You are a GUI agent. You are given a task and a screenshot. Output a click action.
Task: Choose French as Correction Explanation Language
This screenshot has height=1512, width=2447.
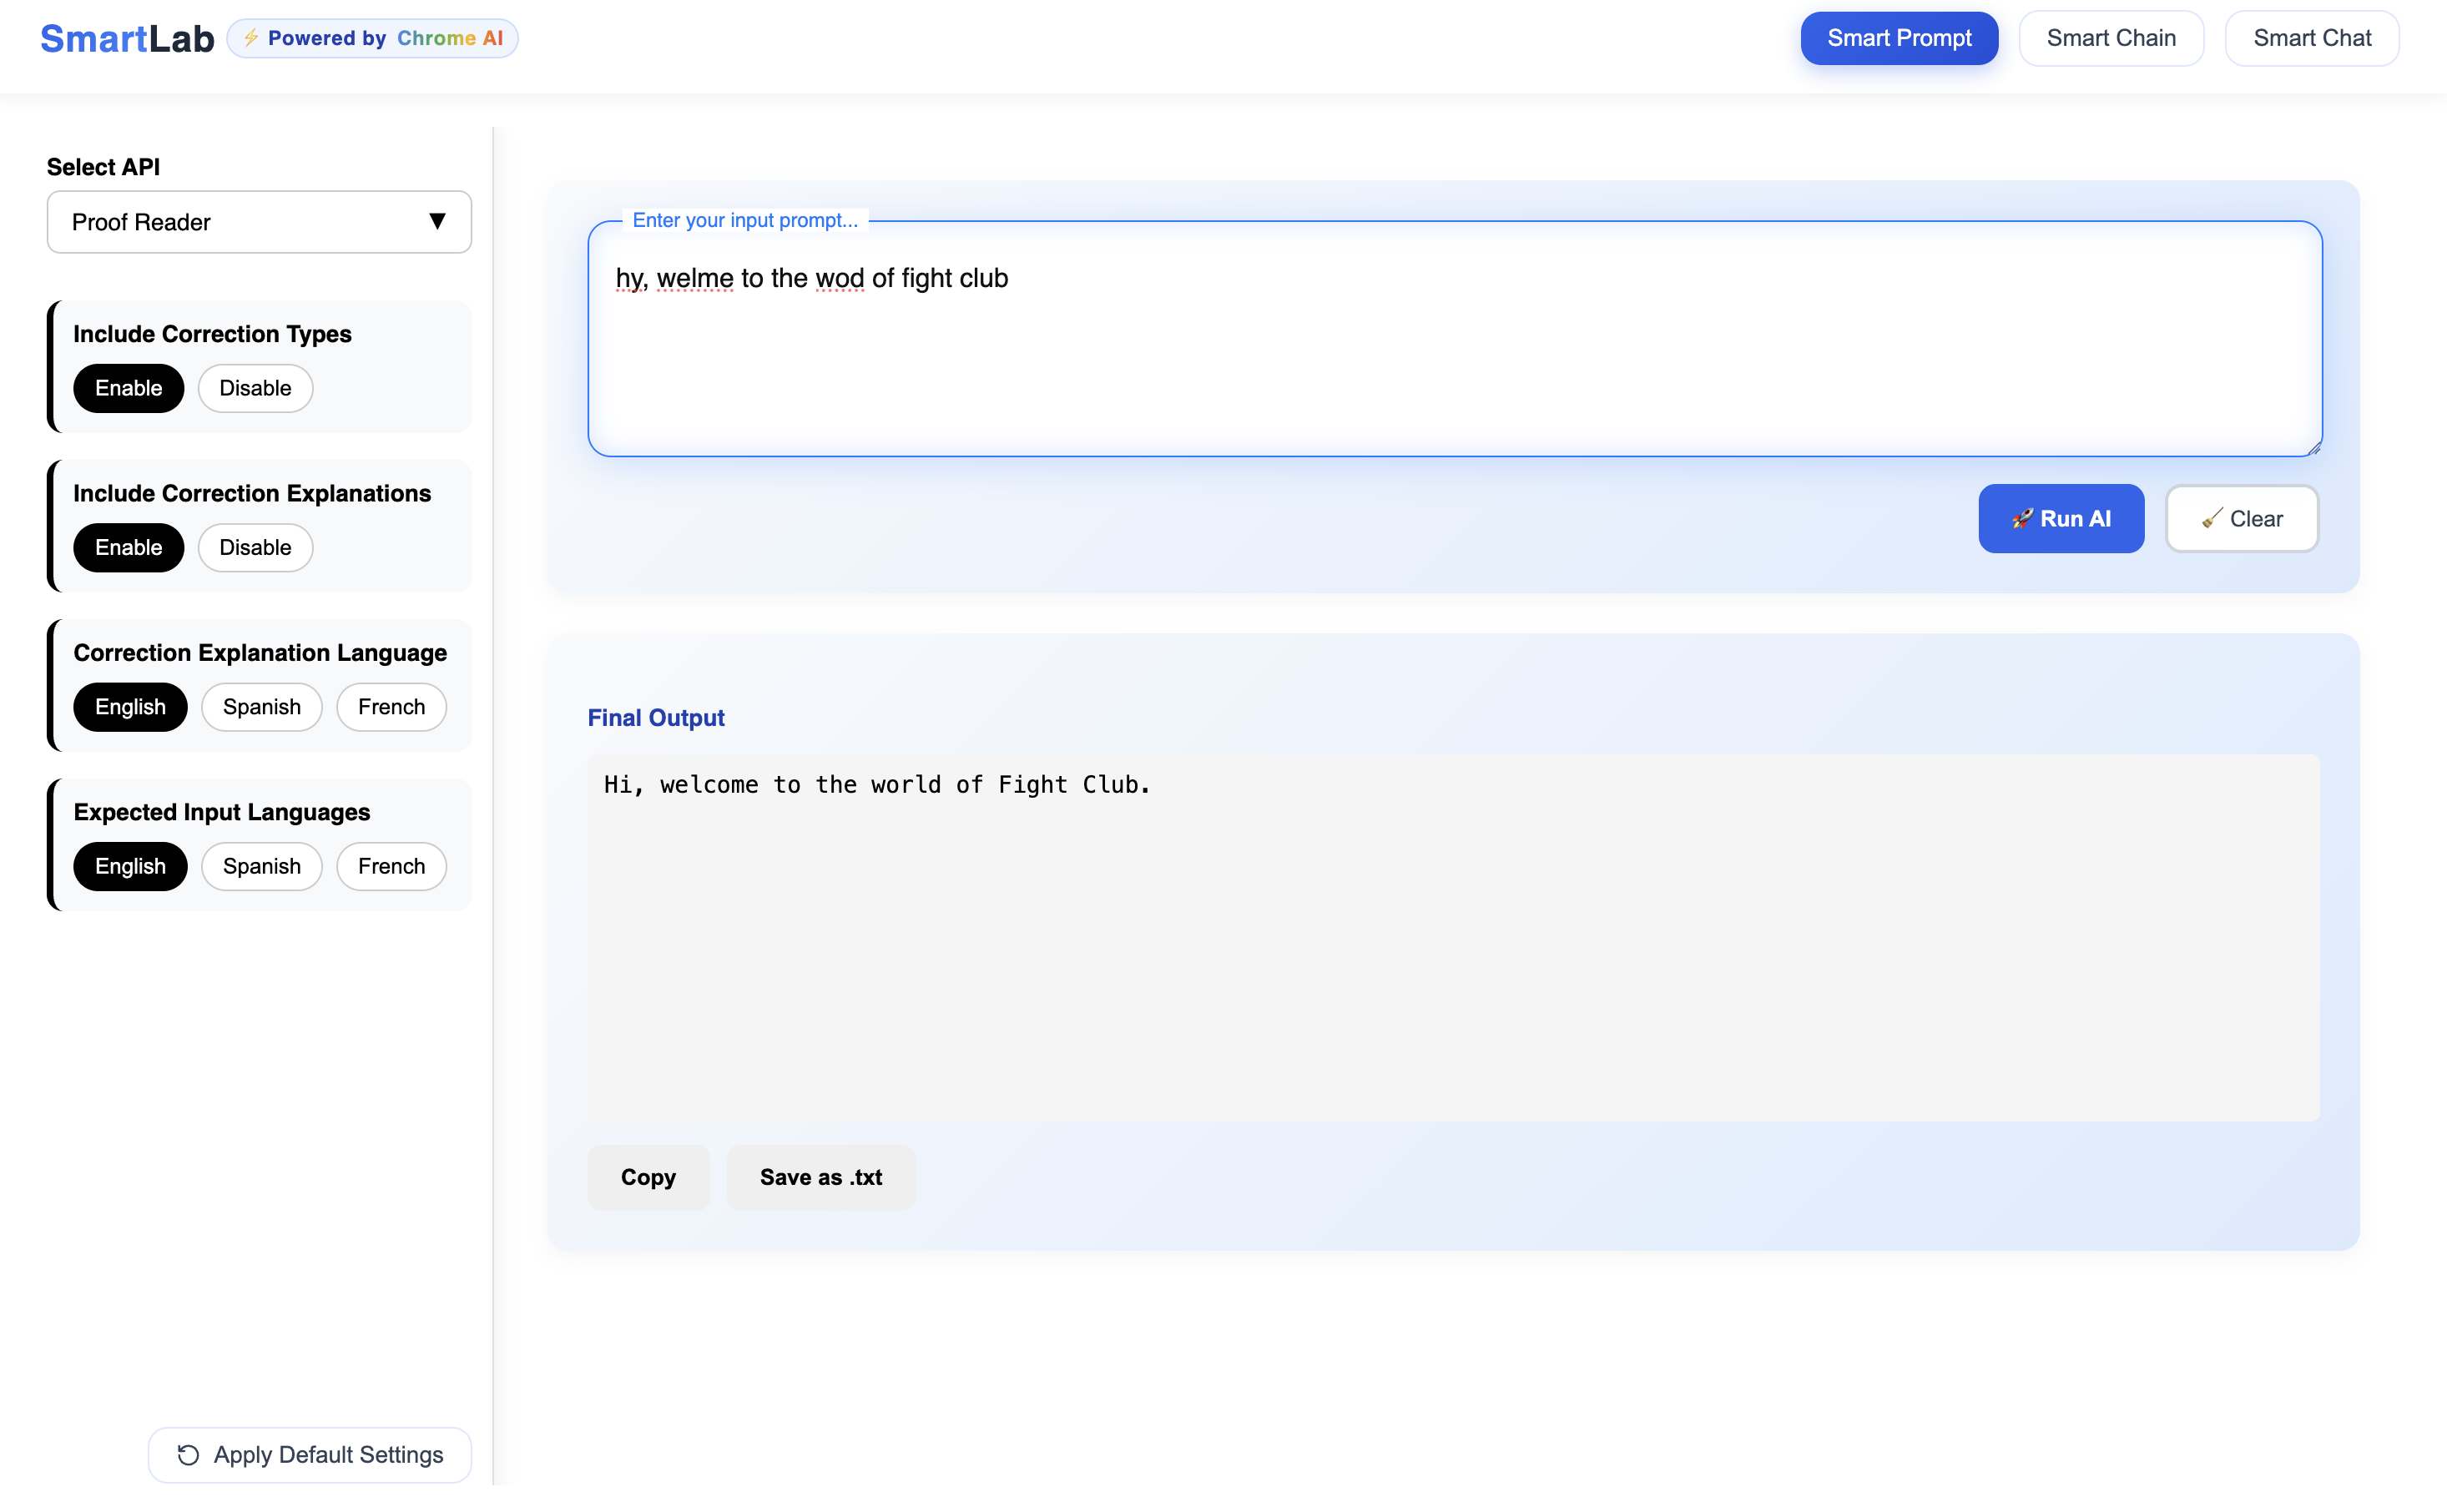[391, 707]
